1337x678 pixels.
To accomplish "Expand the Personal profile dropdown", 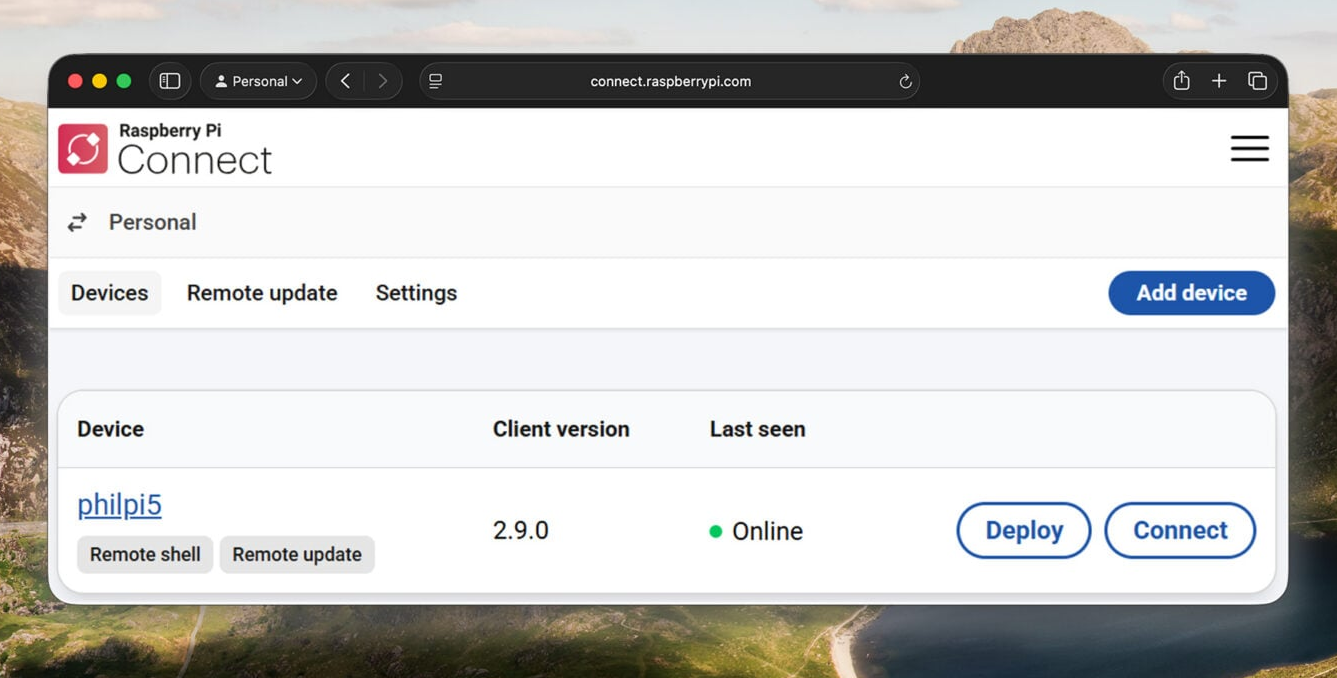I will (x=259, y=81).
